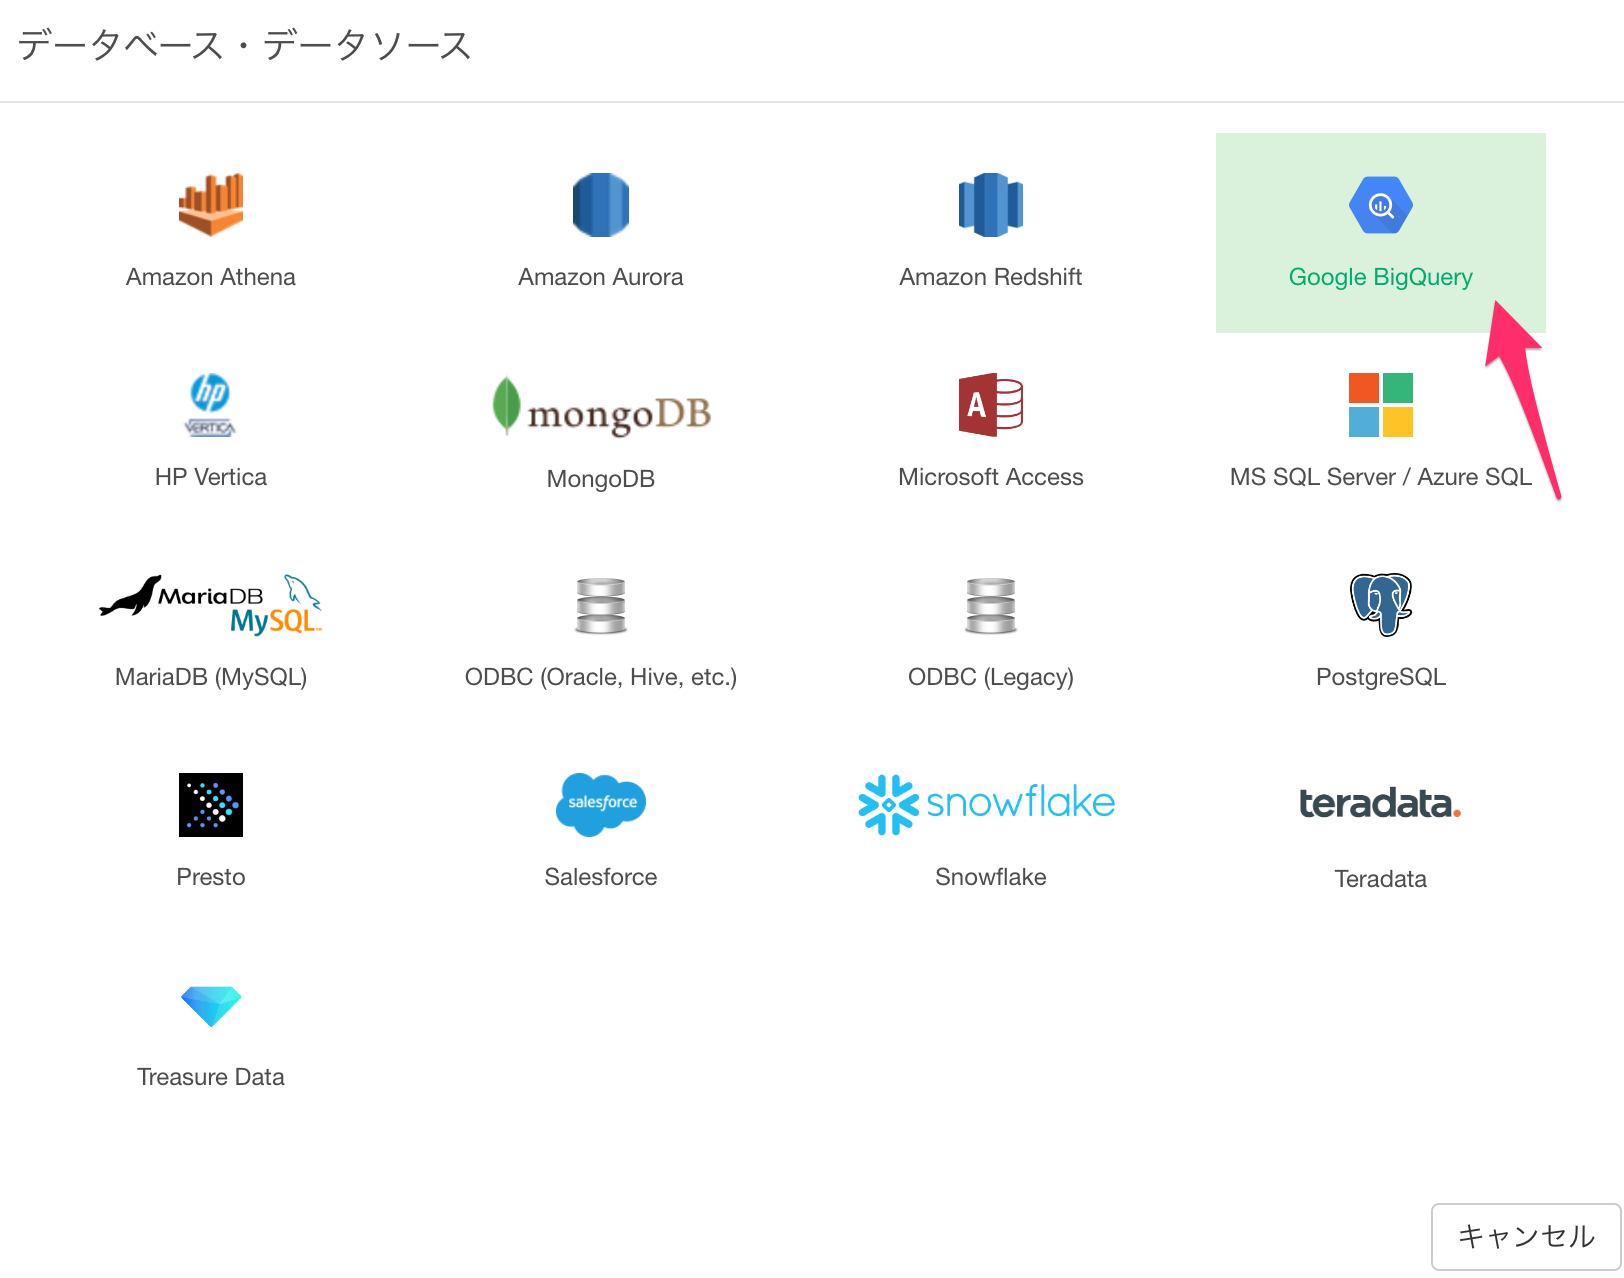Pick the Microsoft Access icon
Viewport: 1624px width, 1278px height.
pos(991,405)
